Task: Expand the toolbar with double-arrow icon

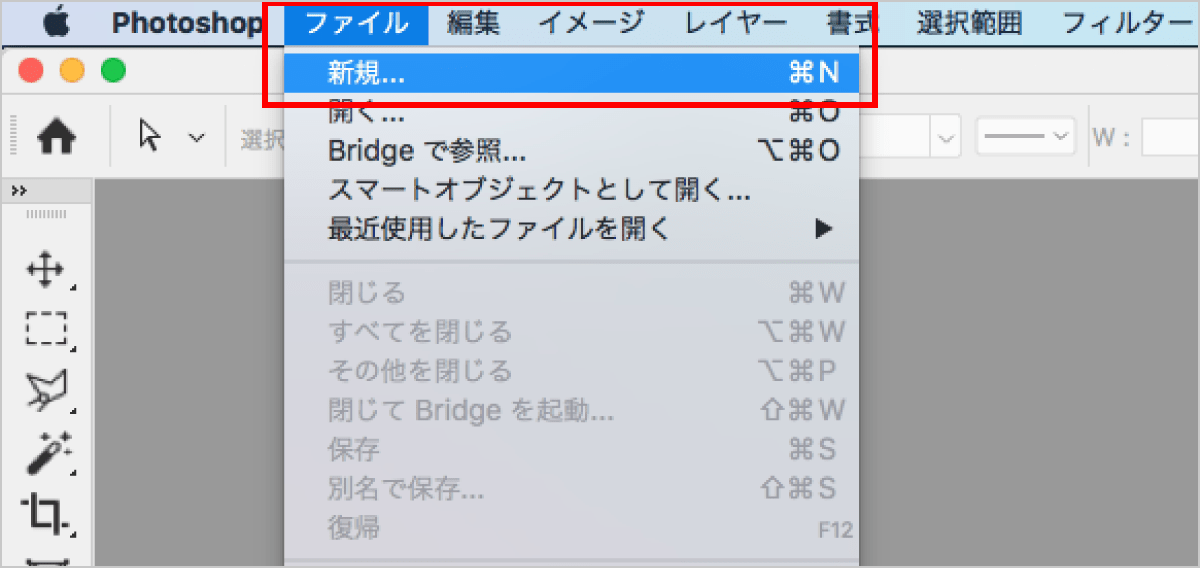Action: [19, 191]
